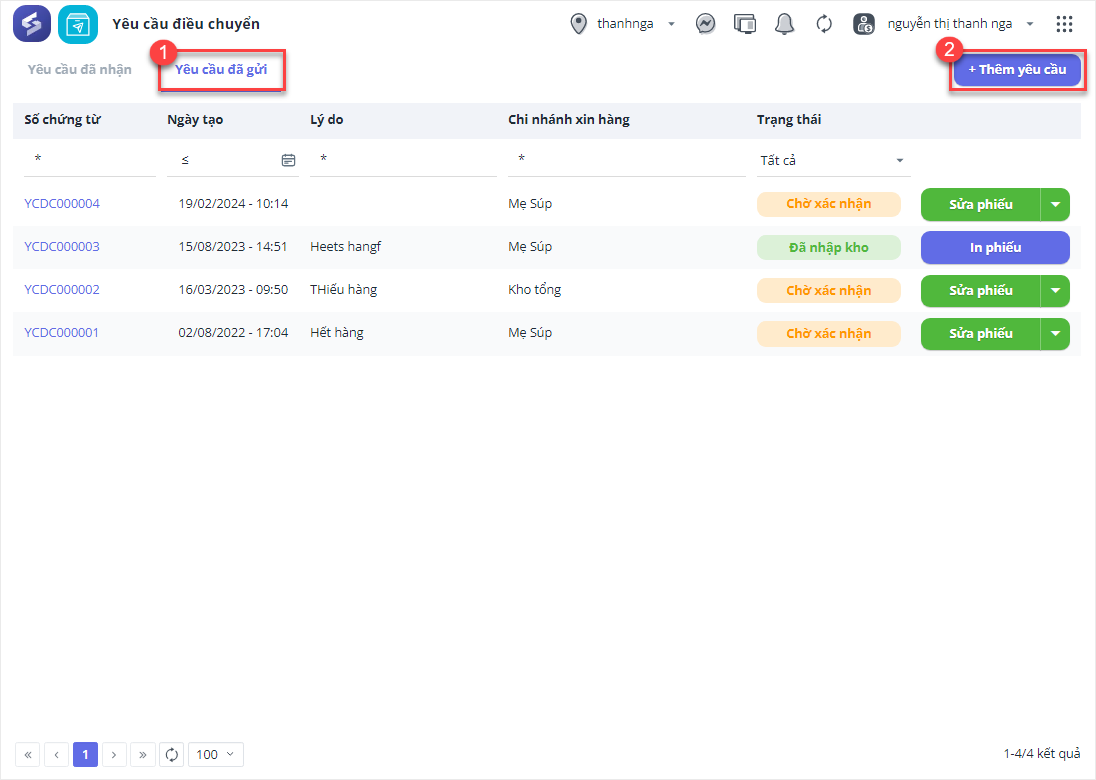This screenshot has height=780, width=1096.
Task: Click the Lý do column header
Action: point(326,120)
